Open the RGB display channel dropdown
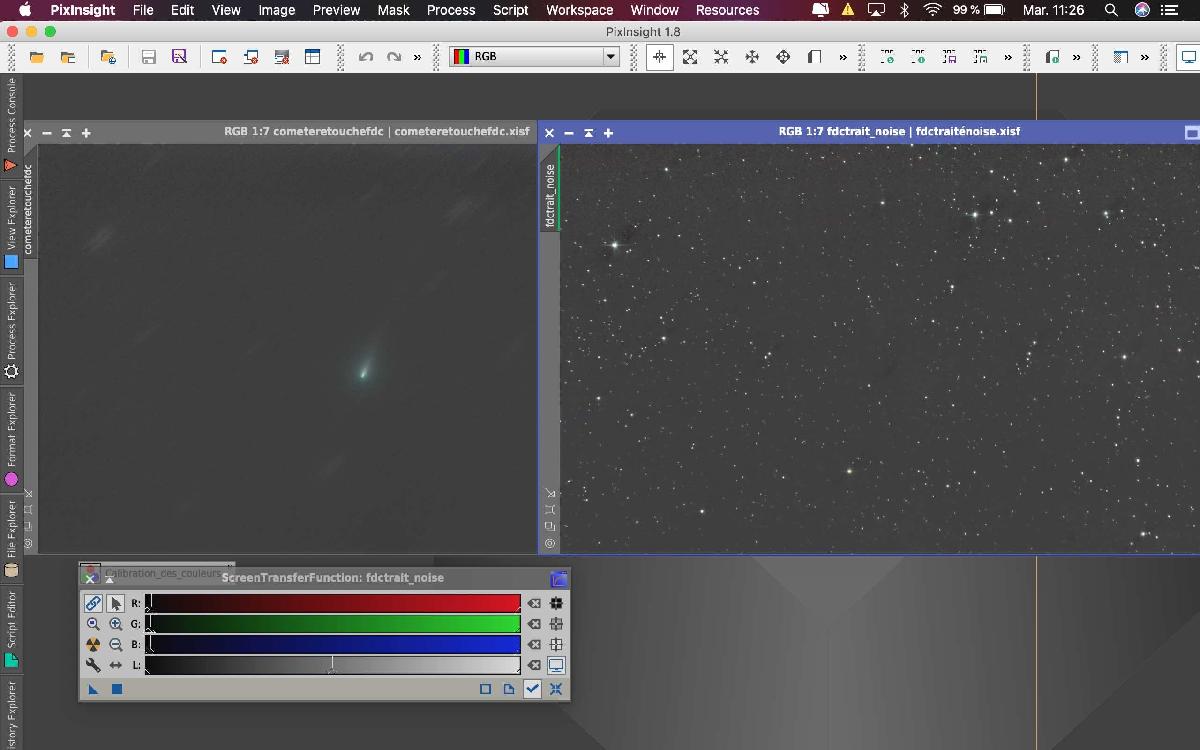This screenshot has width=1200, height=750. [608, 56]
